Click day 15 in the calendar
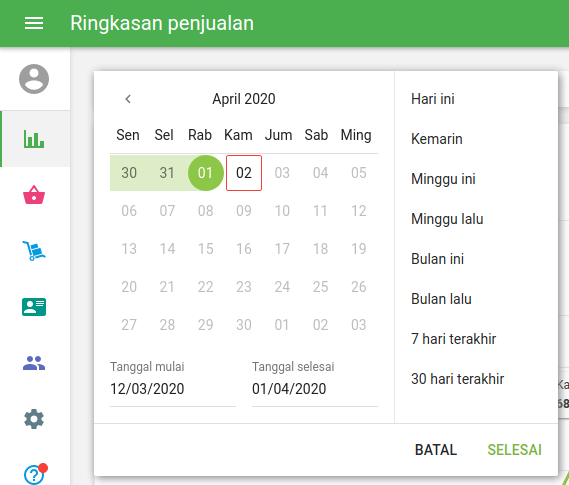 coord(205,249)
